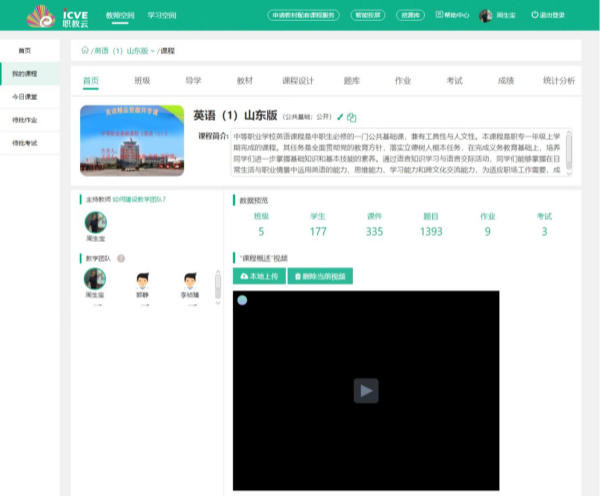Click the 课件 count 335
This screenshot has height=496, width=600.
[374, 232]
